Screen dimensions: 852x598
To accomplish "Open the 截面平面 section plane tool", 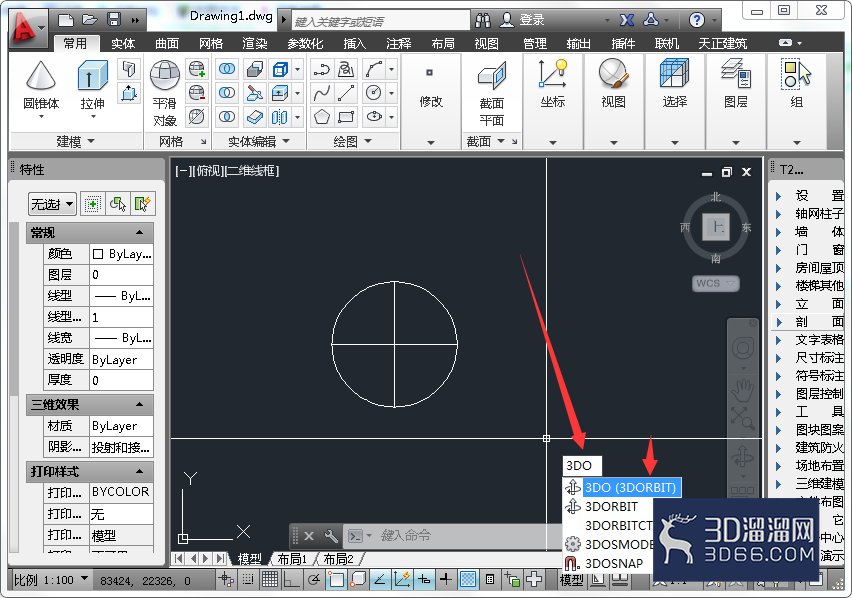I will click(x=492, y=76).
